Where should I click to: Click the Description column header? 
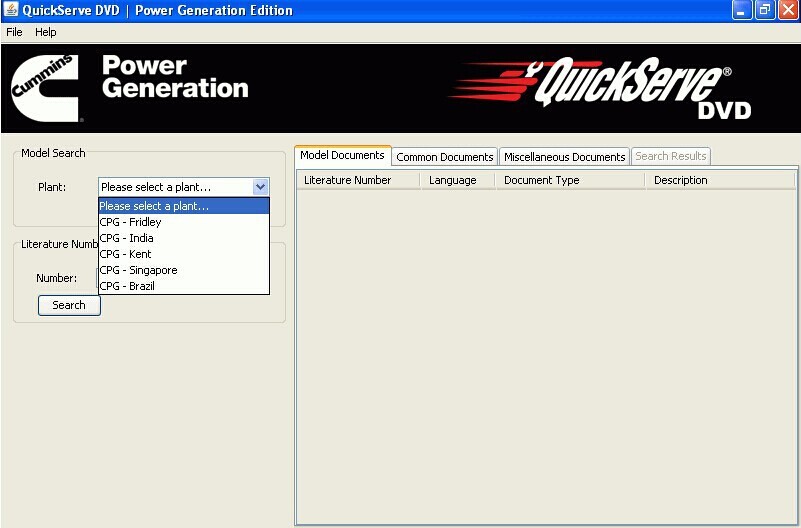click(x=720, y=180)
